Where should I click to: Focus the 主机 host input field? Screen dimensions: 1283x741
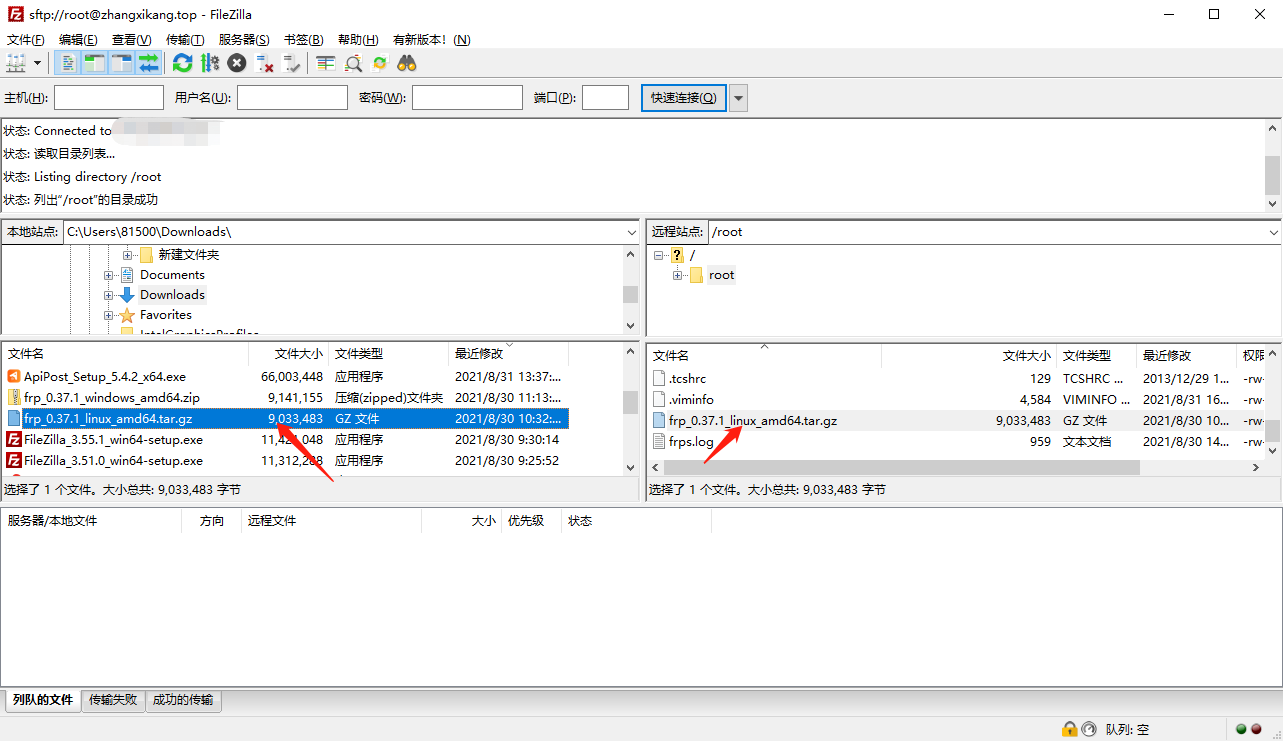[x=109, y=97]
